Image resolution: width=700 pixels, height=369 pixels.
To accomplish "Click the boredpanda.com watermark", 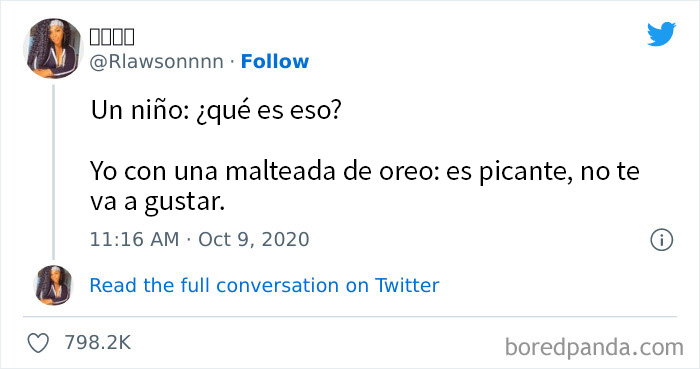I will point(594,347).
